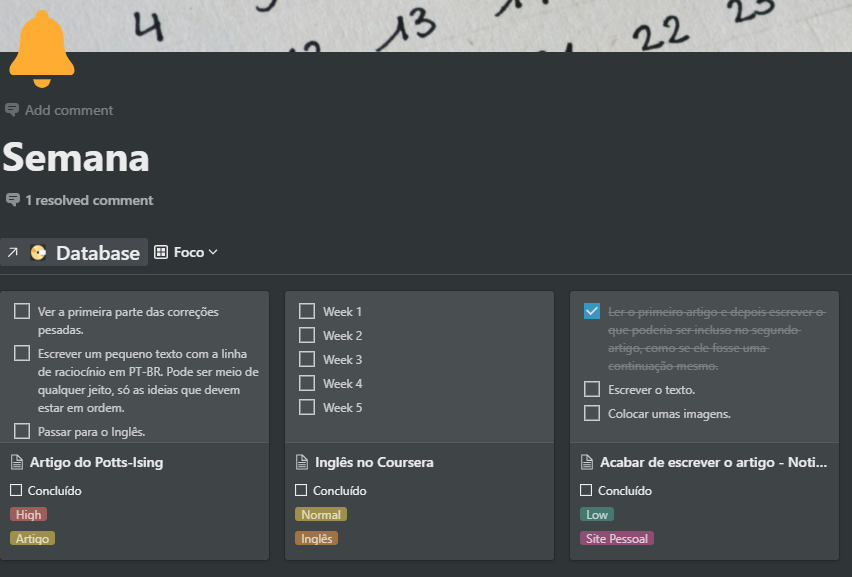Uncheck the completed 'Ler o primeiro artigo' checkbox
This screenshot has width=852, height=577.
pos(592,311)
